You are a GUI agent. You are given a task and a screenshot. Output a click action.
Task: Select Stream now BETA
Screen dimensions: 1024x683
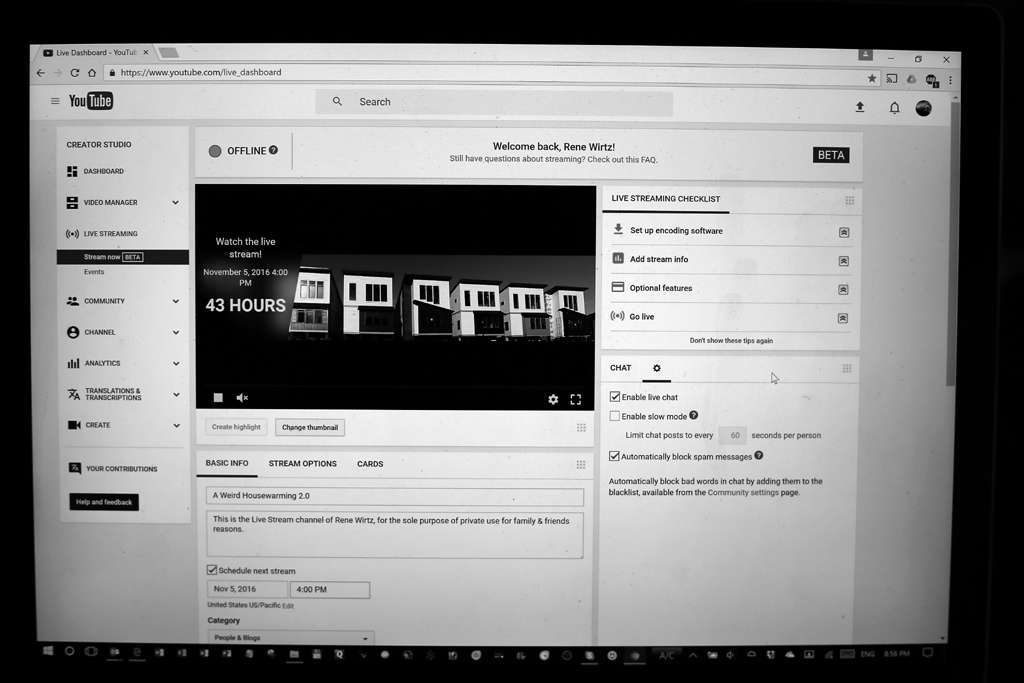(x=123, y=257)
